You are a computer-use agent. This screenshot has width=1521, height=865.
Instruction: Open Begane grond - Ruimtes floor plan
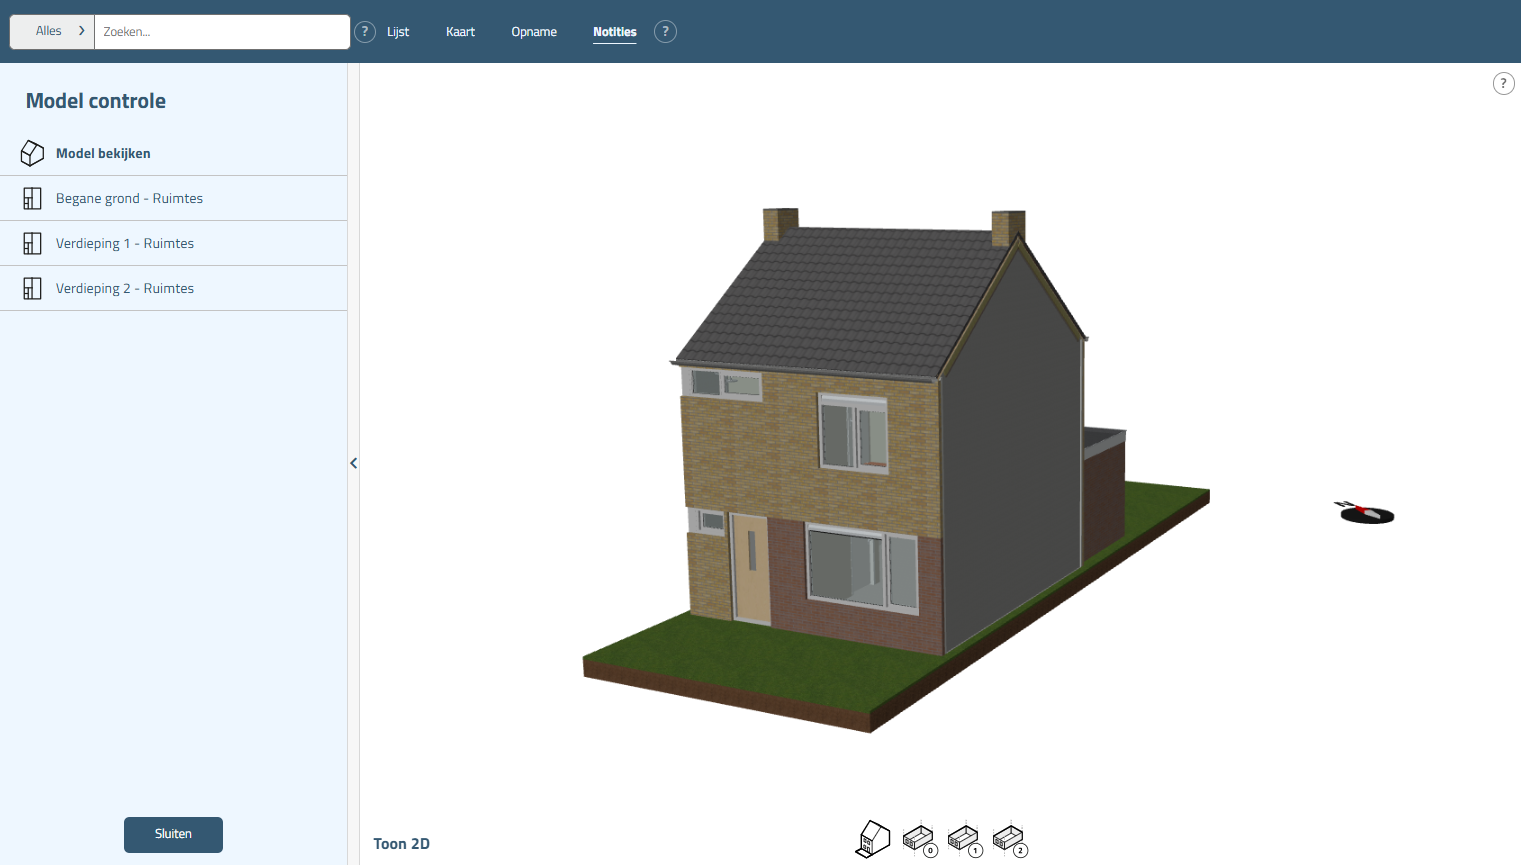[x=129, y=198]
